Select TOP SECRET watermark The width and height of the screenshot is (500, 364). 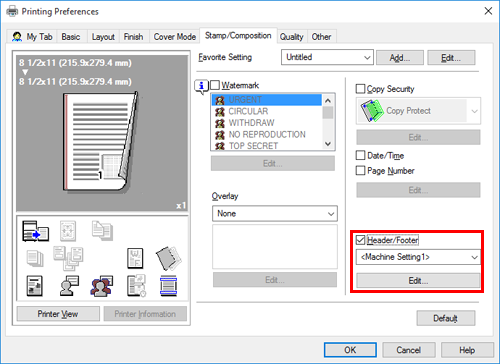(x=267, y=146)
